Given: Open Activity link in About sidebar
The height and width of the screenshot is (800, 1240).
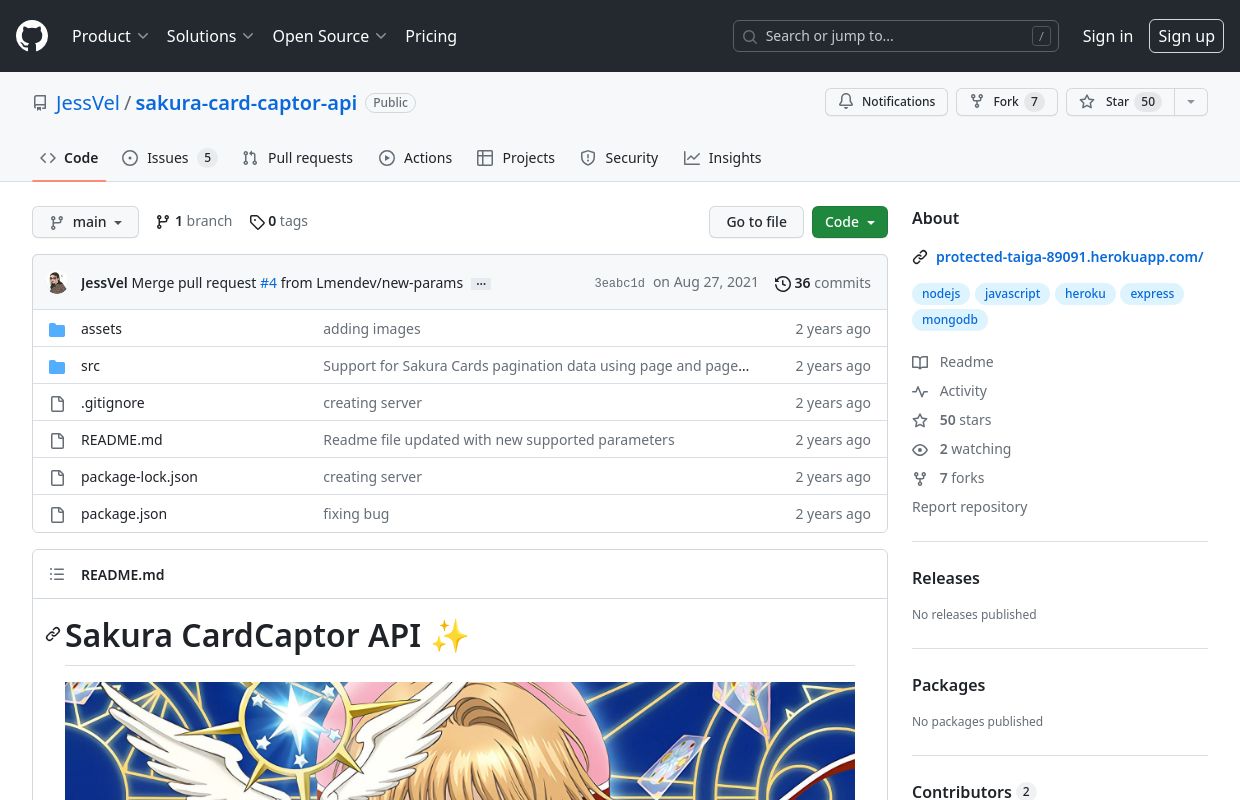Looking at the screenshot, I should point(950,391).
